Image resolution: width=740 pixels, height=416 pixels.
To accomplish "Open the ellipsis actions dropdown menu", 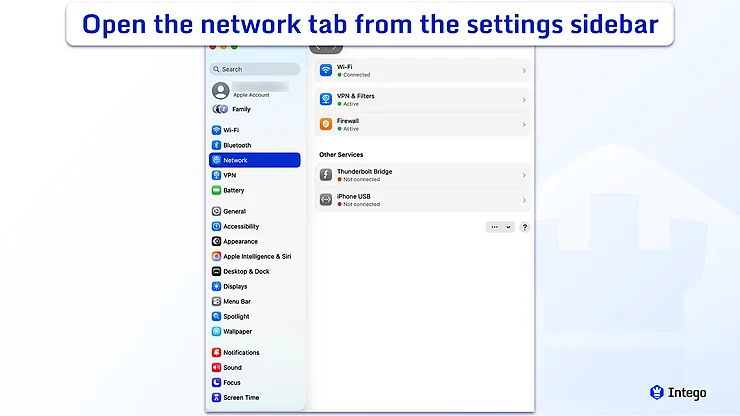I will (500, 227).
